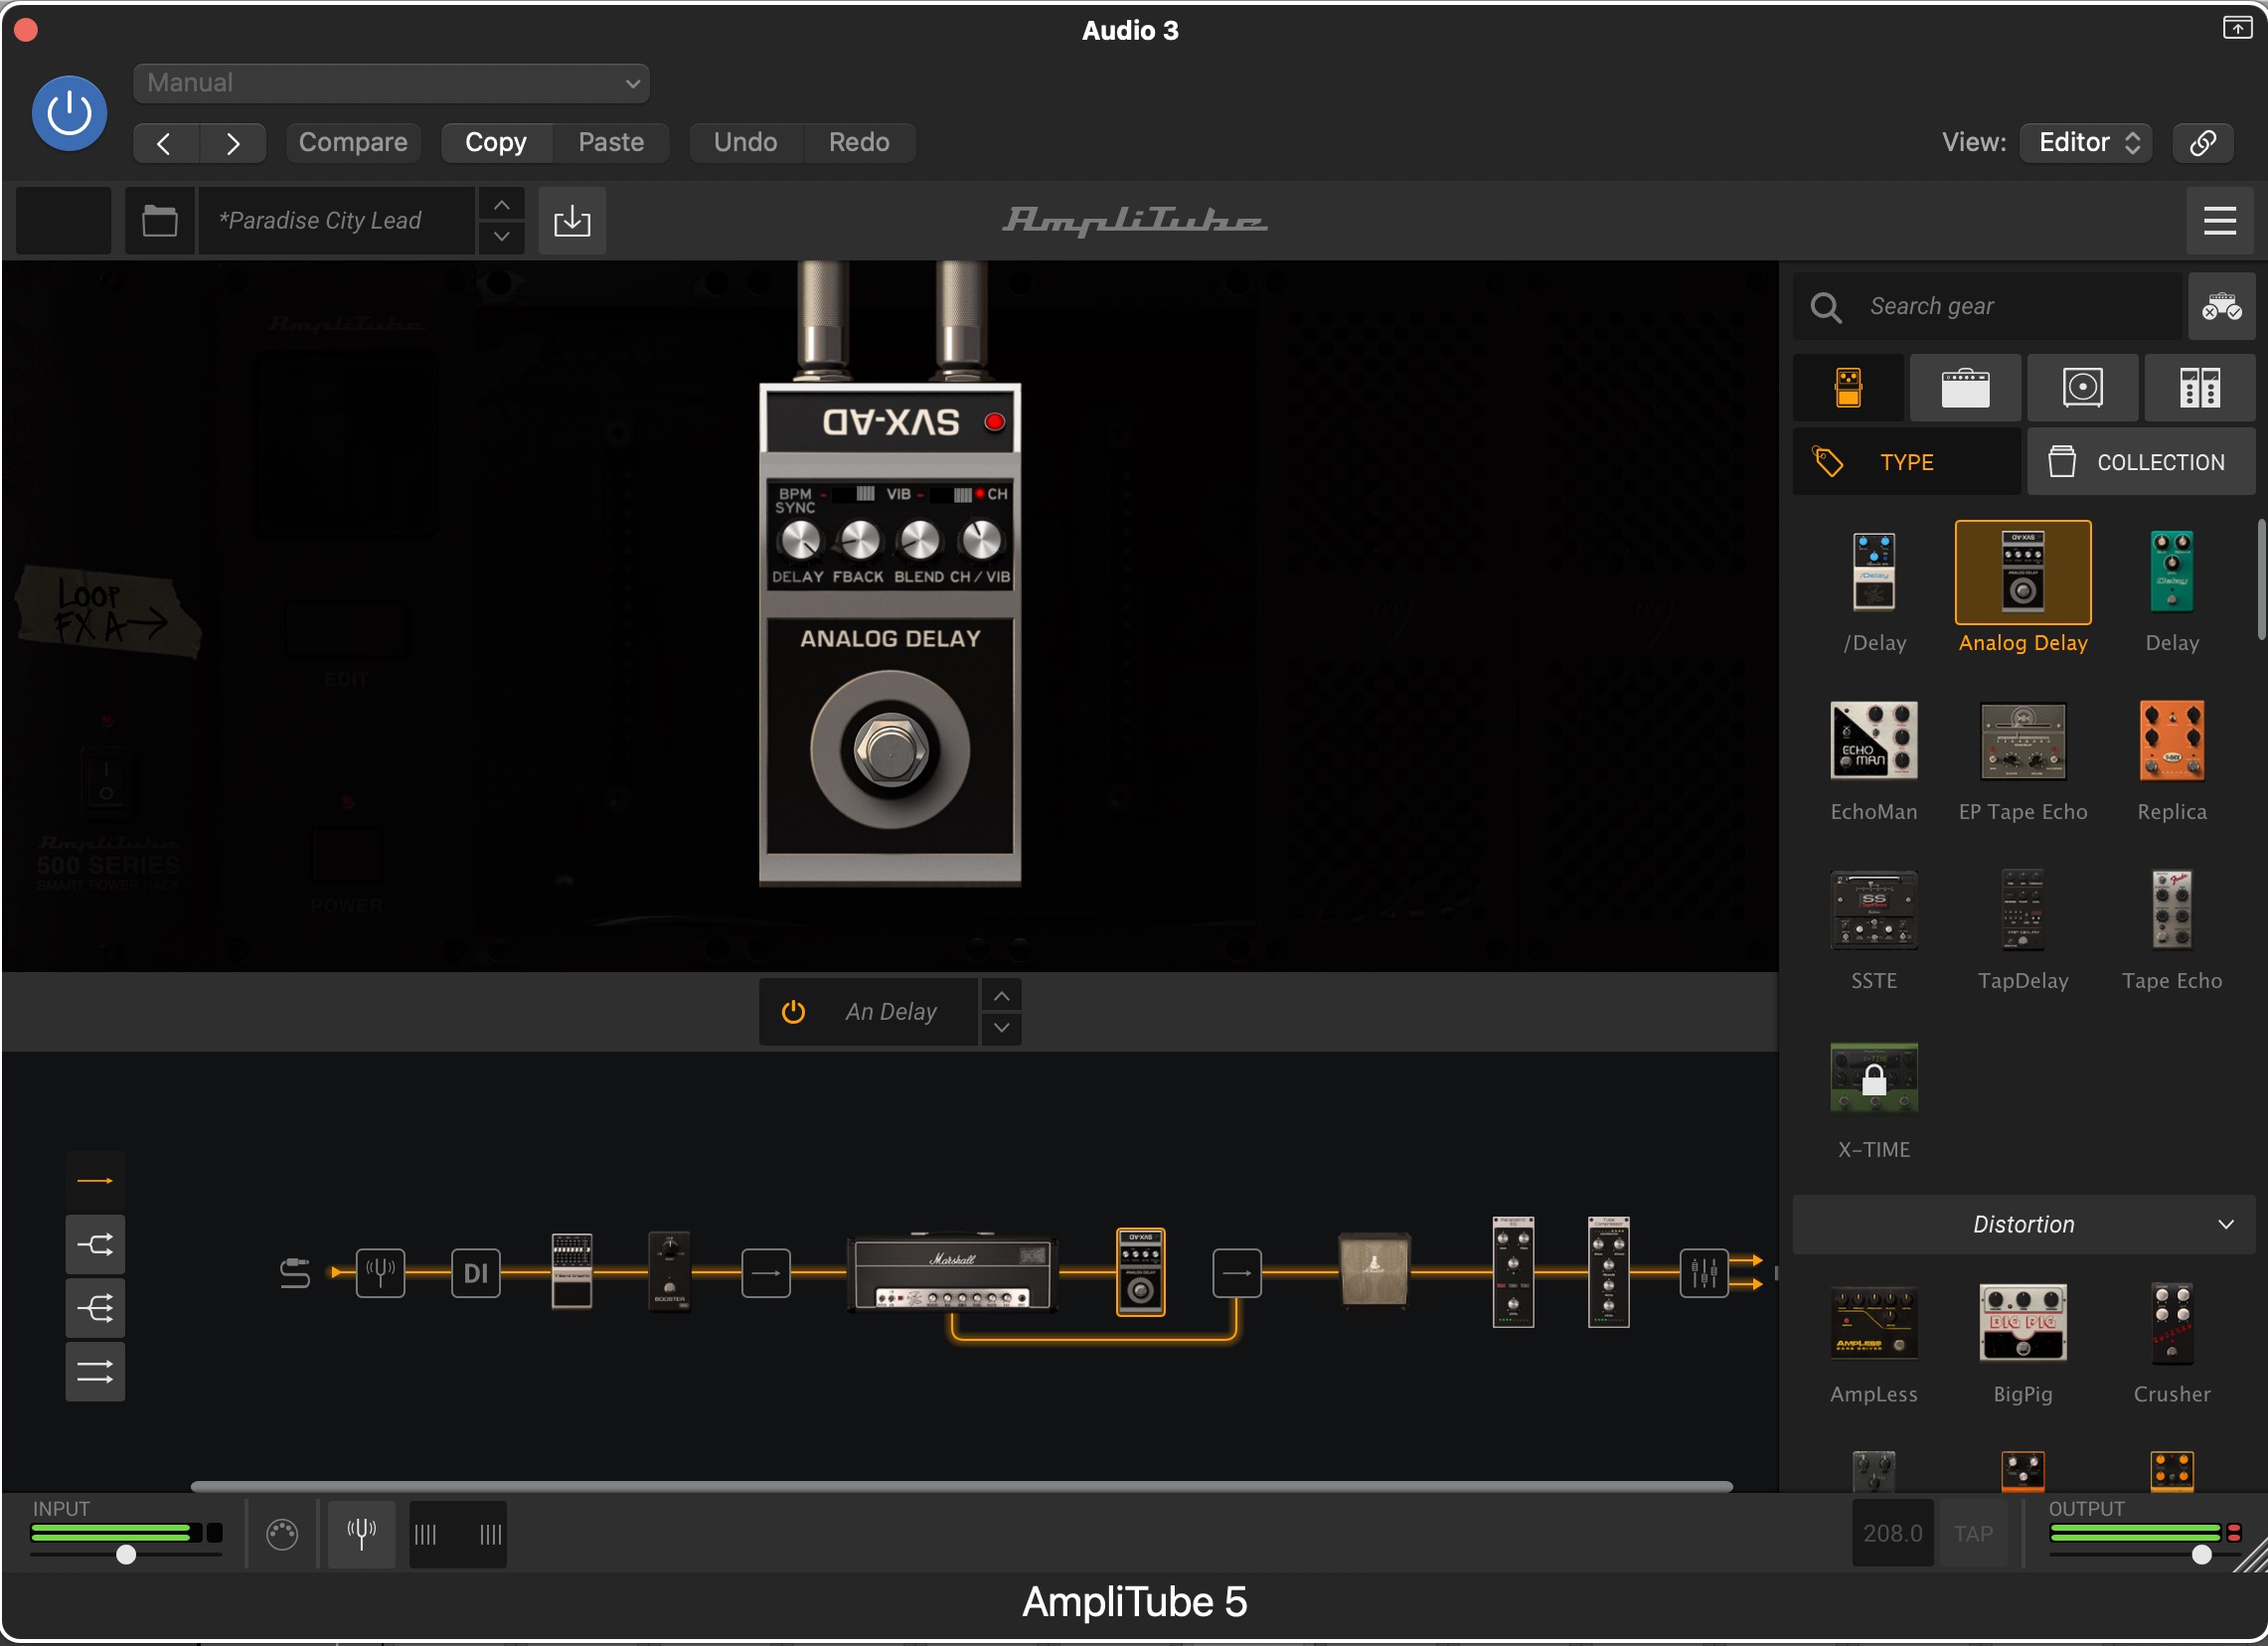Switch to next gear with An Delay down arrow
Viewport: 2268px width, 1646px height.
tap(1001, 1028)
